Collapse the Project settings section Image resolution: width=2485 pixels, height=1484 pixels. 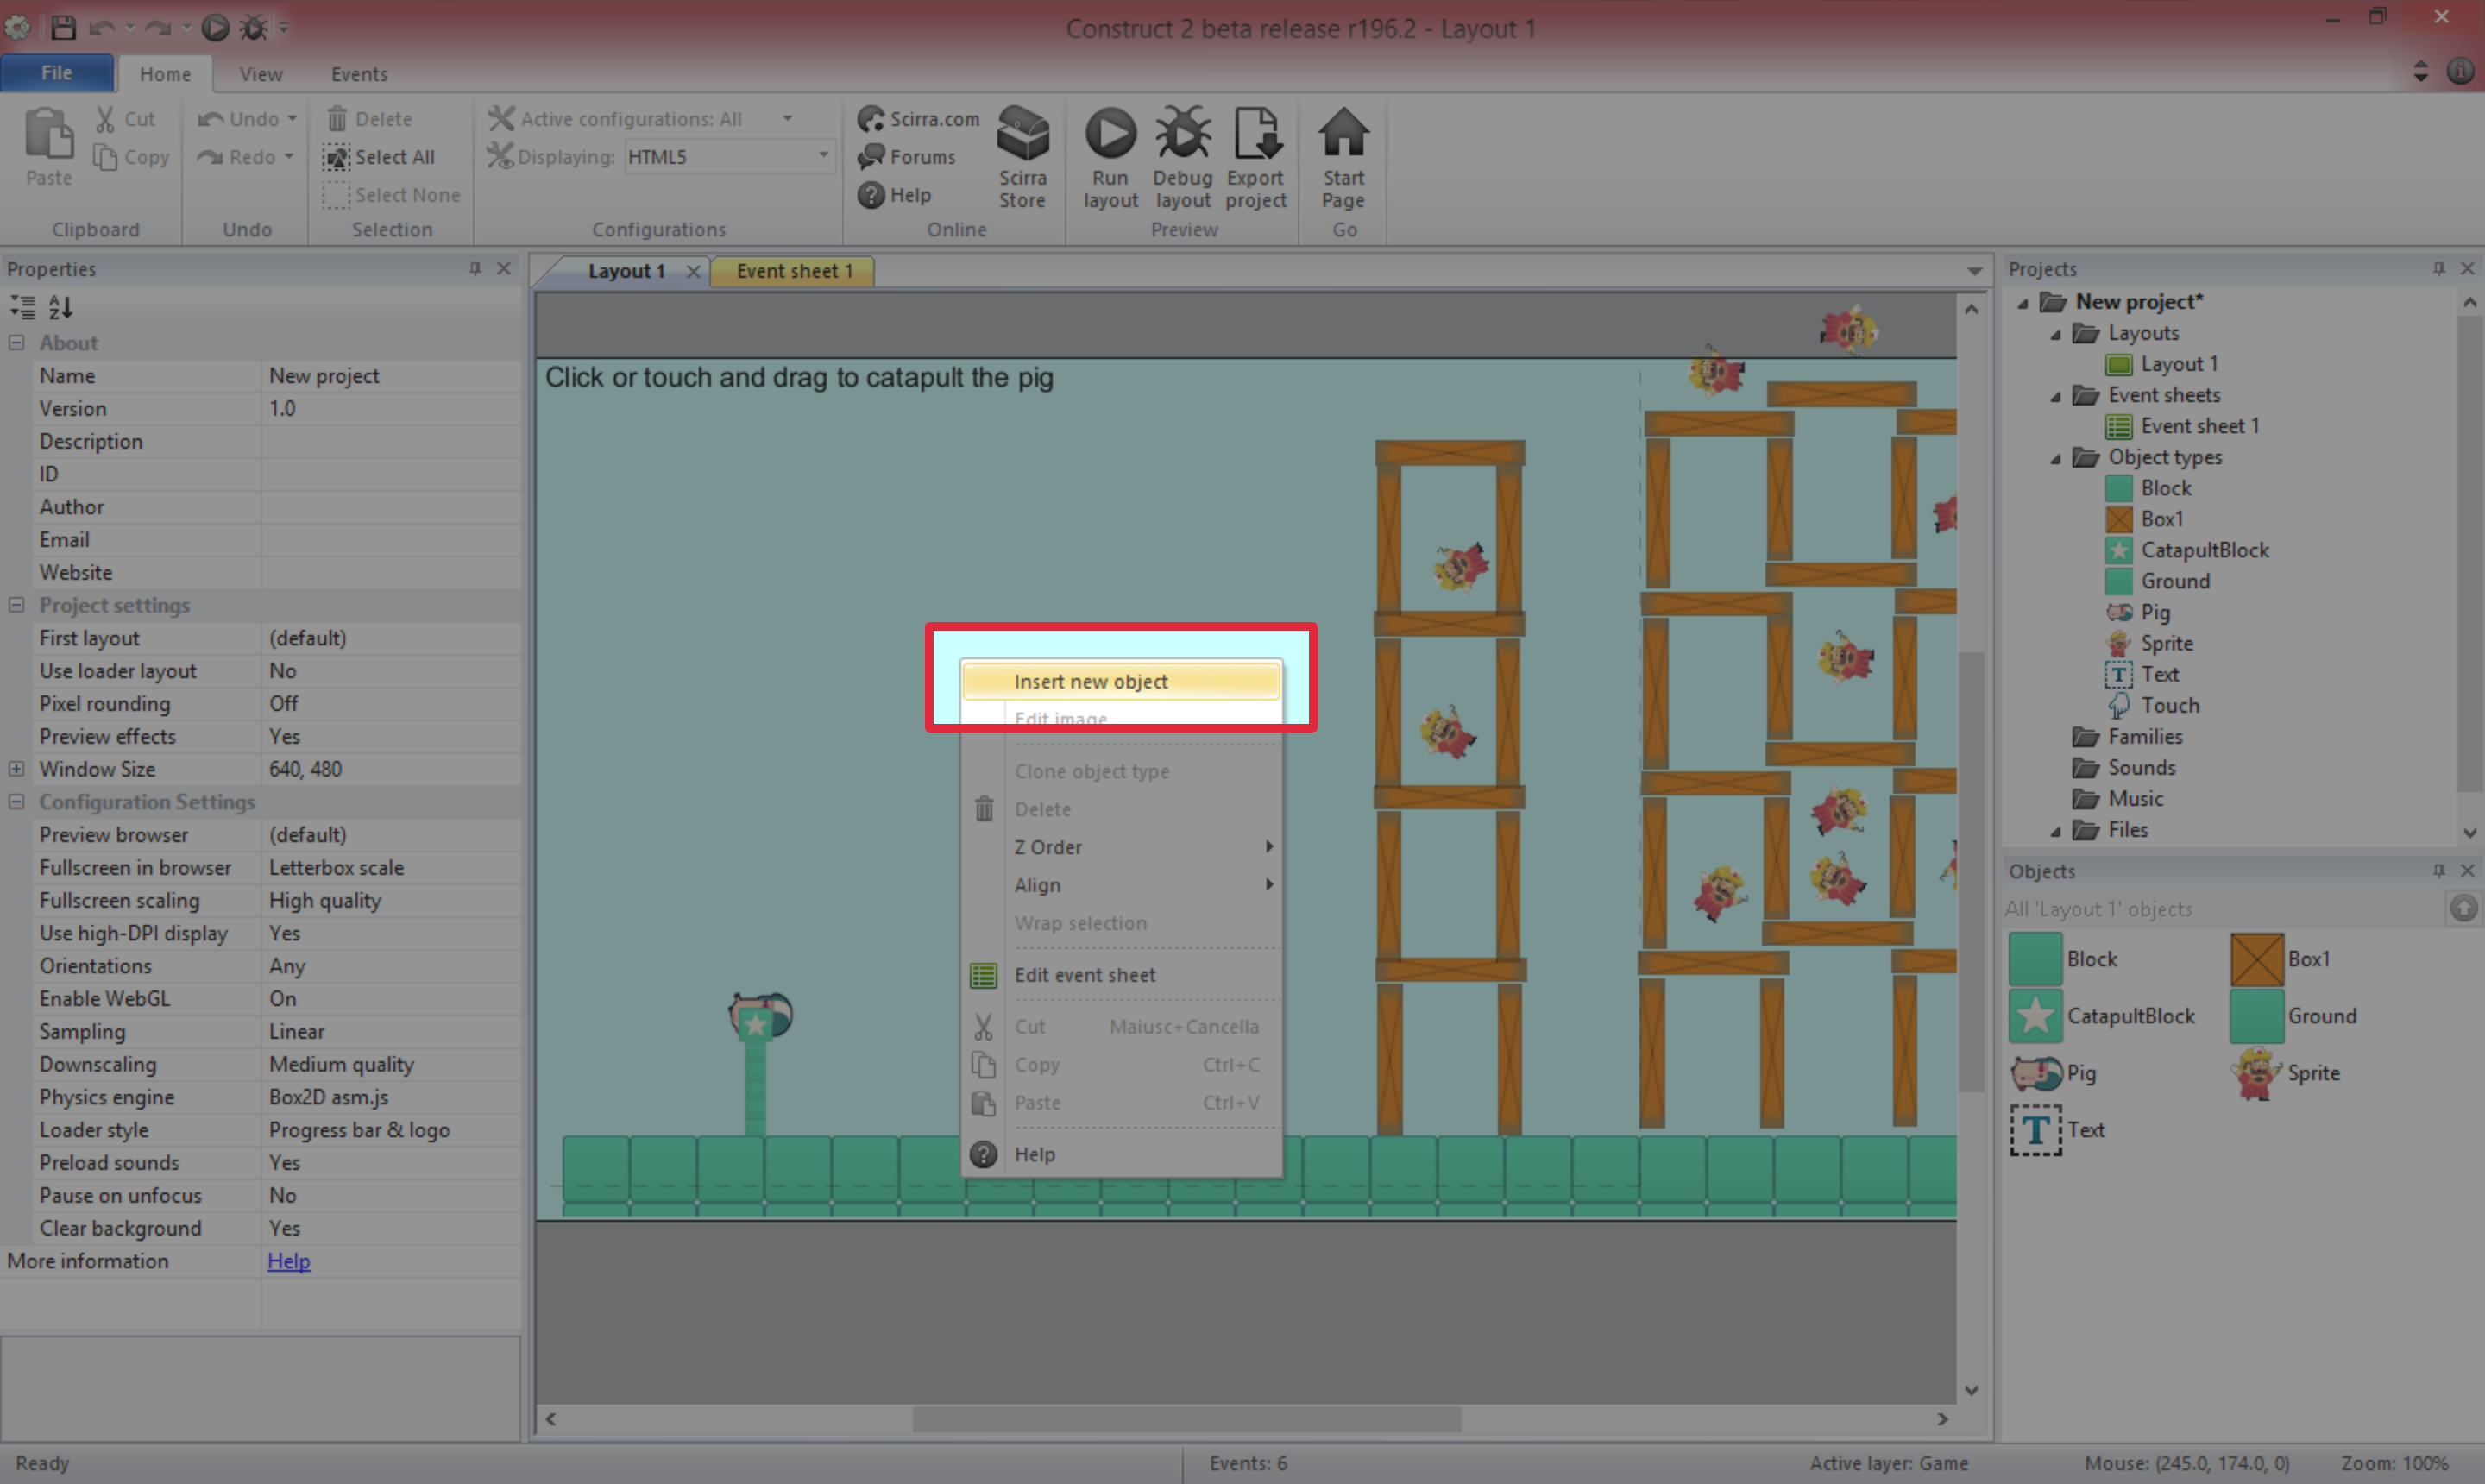(16, 605)
